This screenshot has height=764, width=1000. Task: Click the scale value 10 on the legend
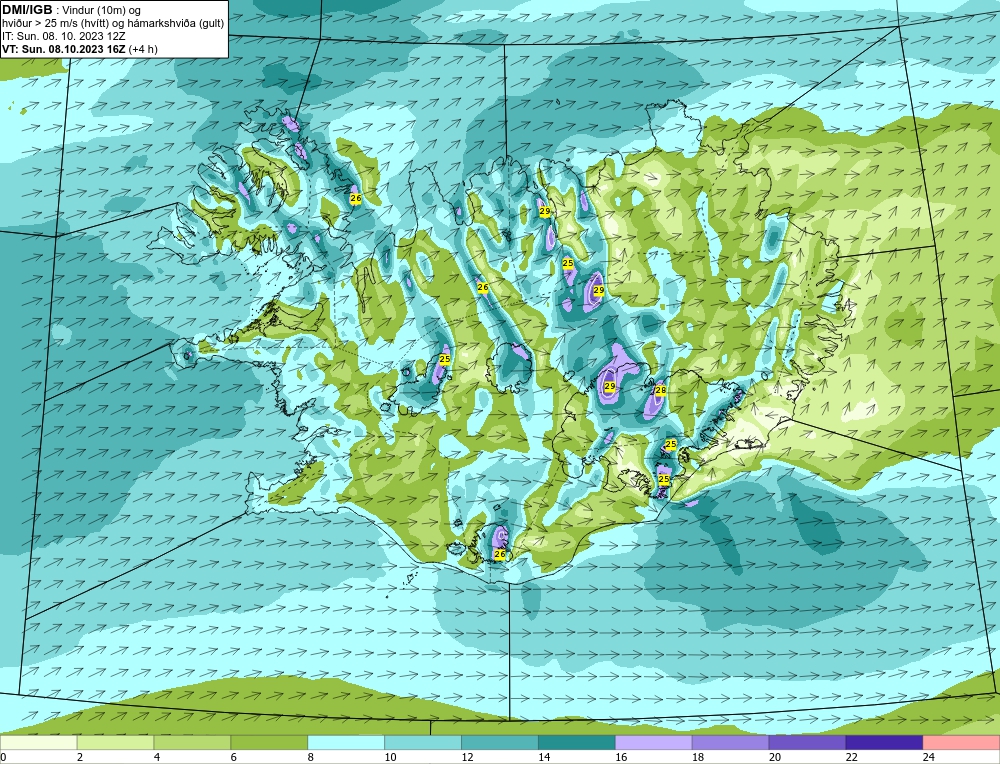390,758
